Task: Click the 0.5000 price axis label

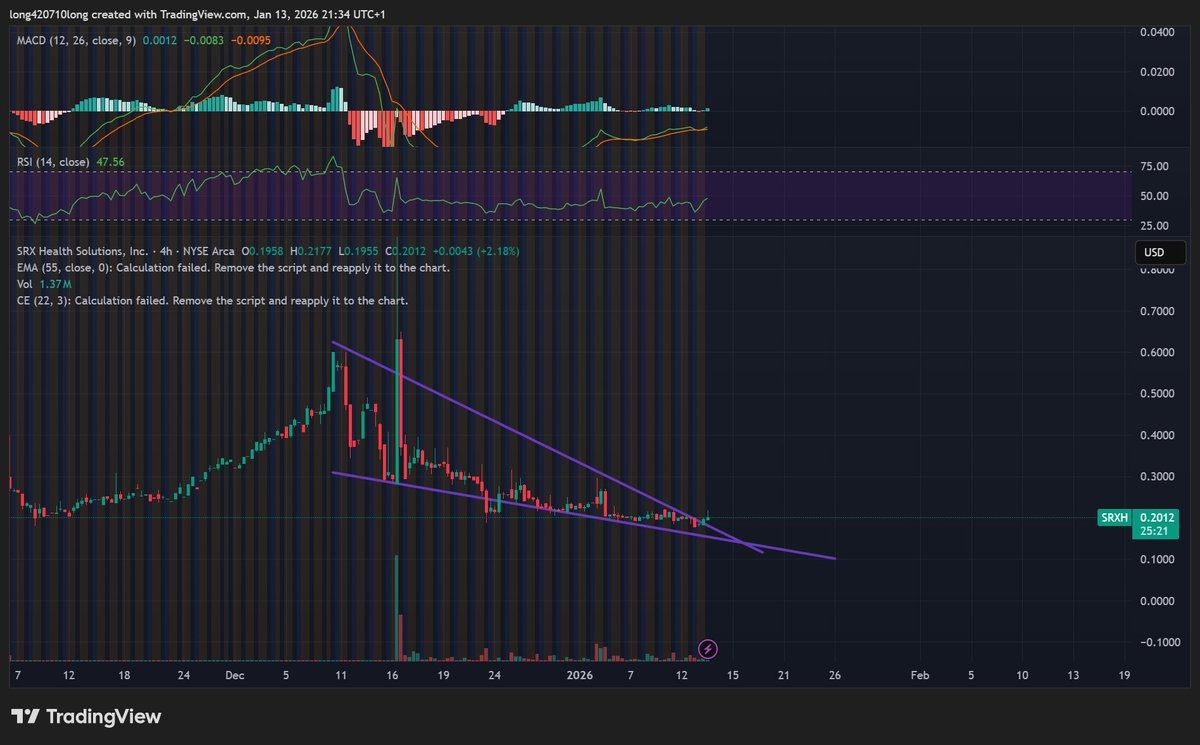Action: click(x=1159, y=394)
